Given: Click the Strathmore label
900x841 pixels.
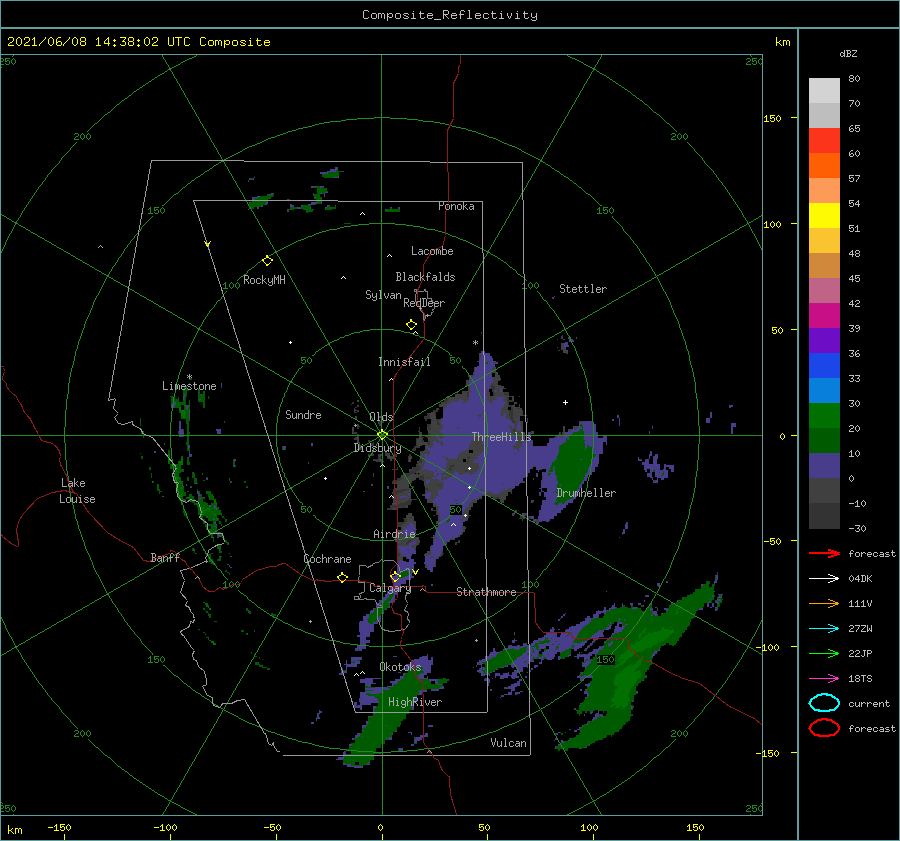Looking at the screenshot, I should pos(486,592).
